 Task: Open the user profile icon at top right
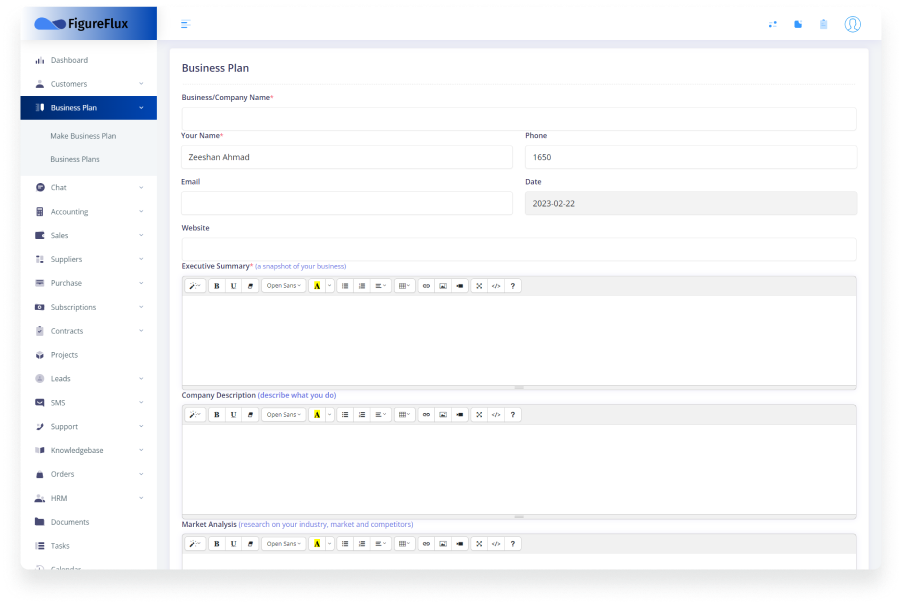click(x=852, y=24)
